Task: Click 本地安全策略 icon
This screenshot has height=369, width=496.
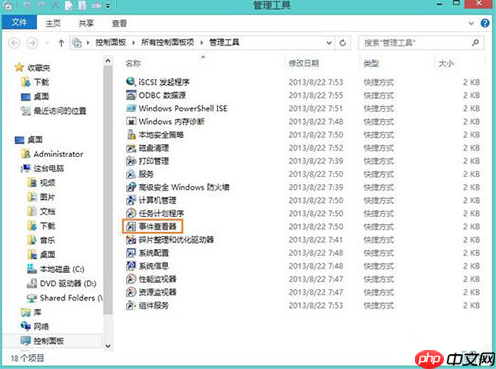Action: coord(131,134)
